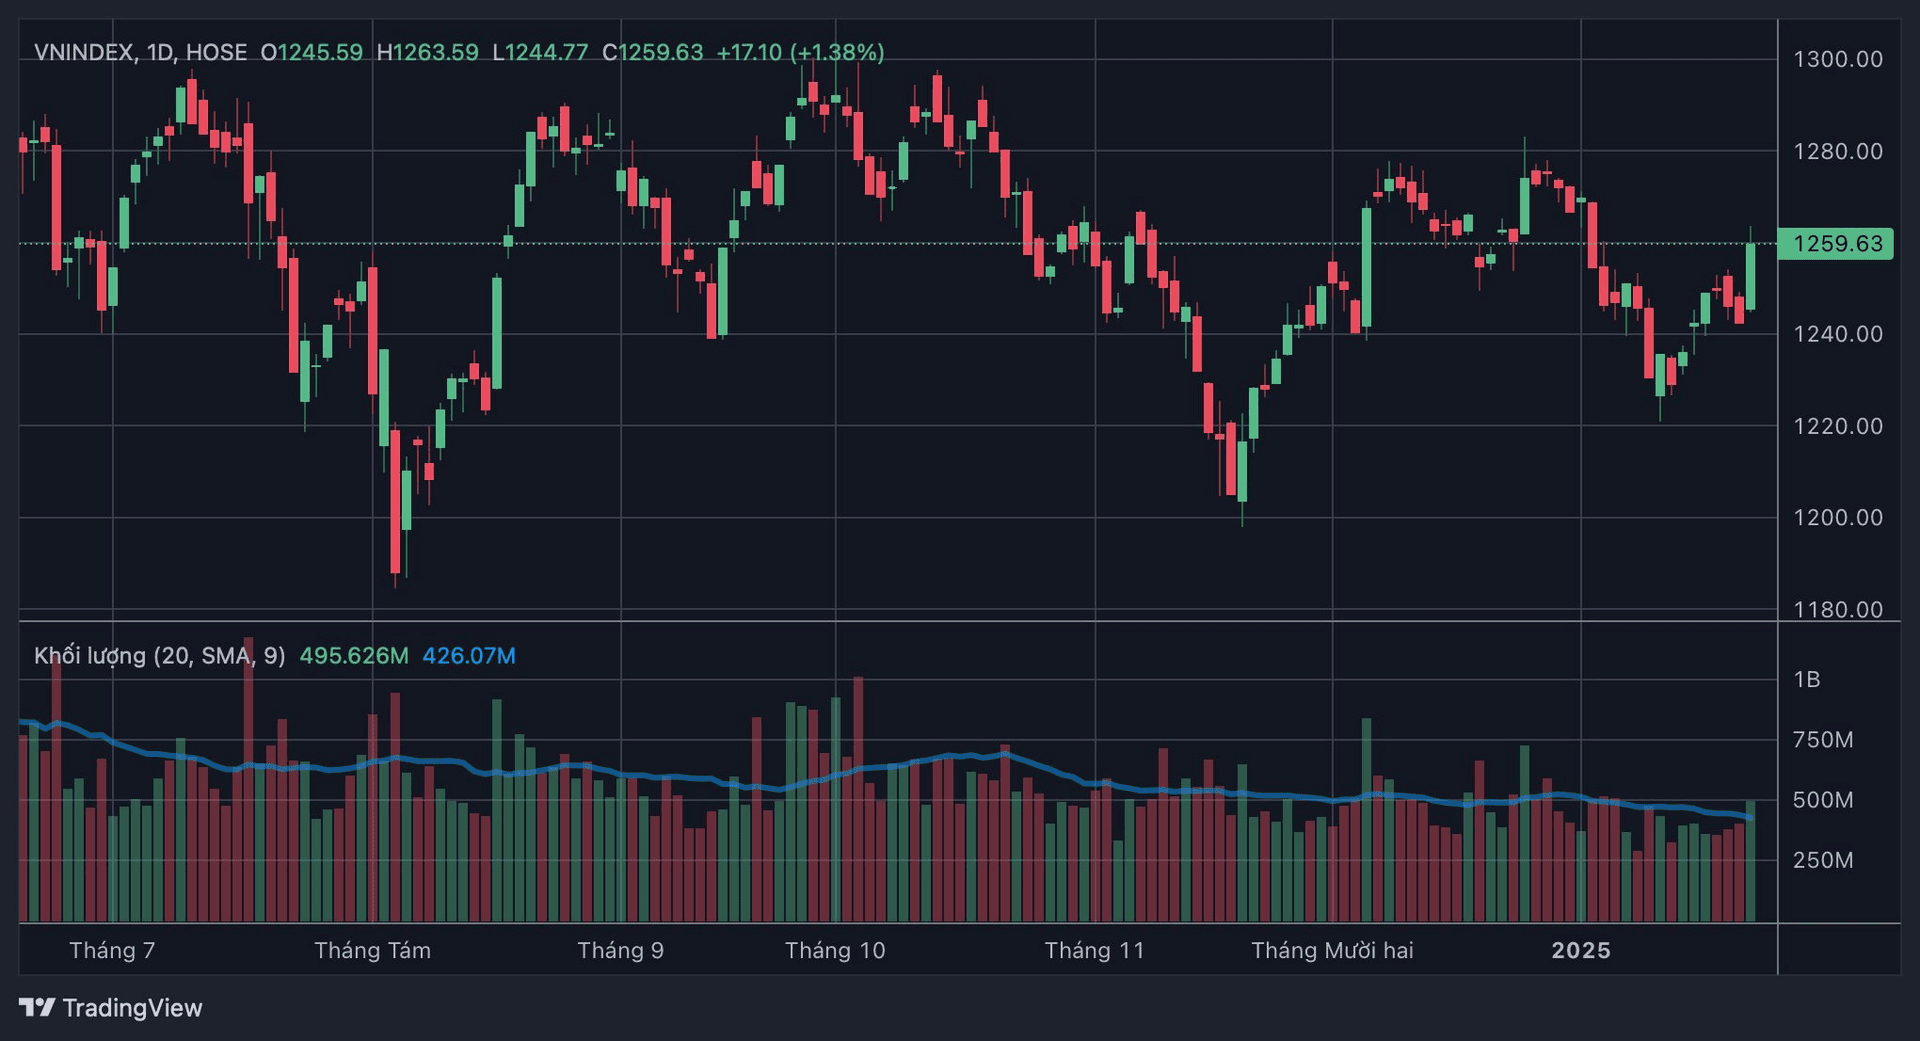Click the latest green volume bar

point(1750,861)
